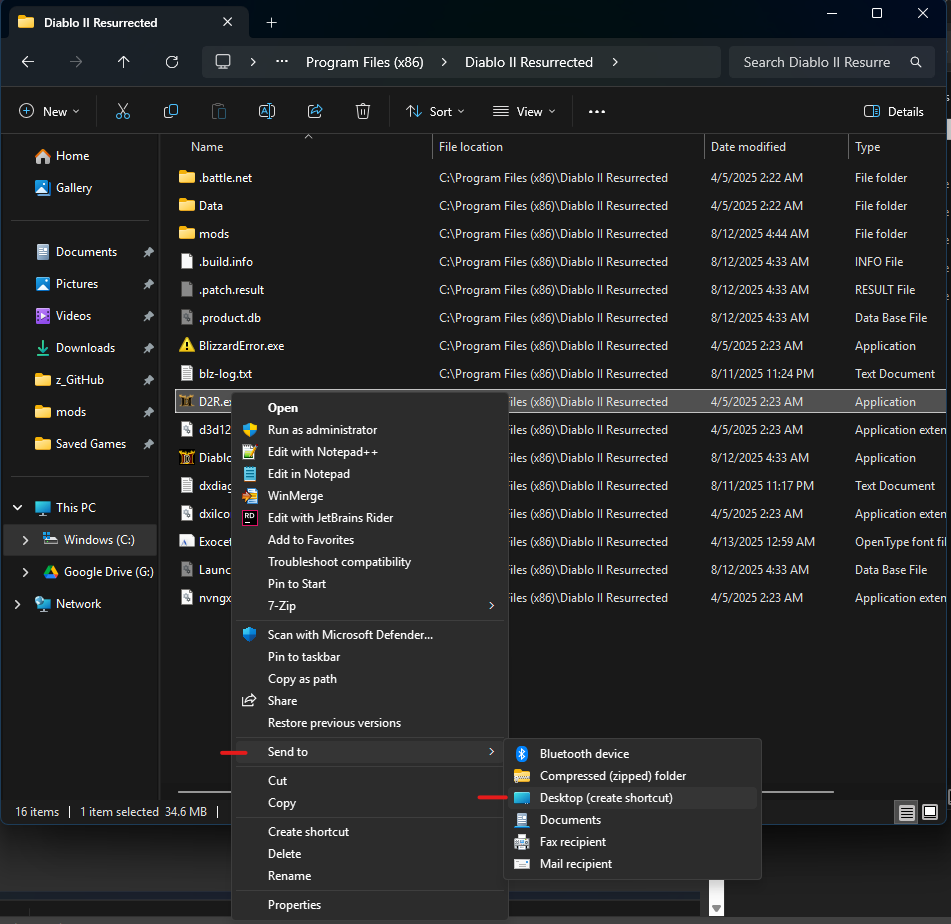Image resolution: width=951 pixels, height=924 pixels.
Task: Expand the Network tree node
Action: click(x=18, y=604)
